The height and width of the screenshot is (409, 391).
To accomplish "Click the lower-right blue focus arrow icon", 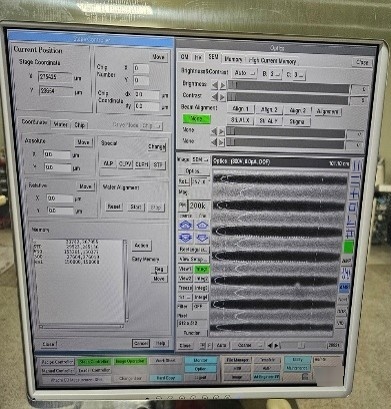I will point(202,238).
